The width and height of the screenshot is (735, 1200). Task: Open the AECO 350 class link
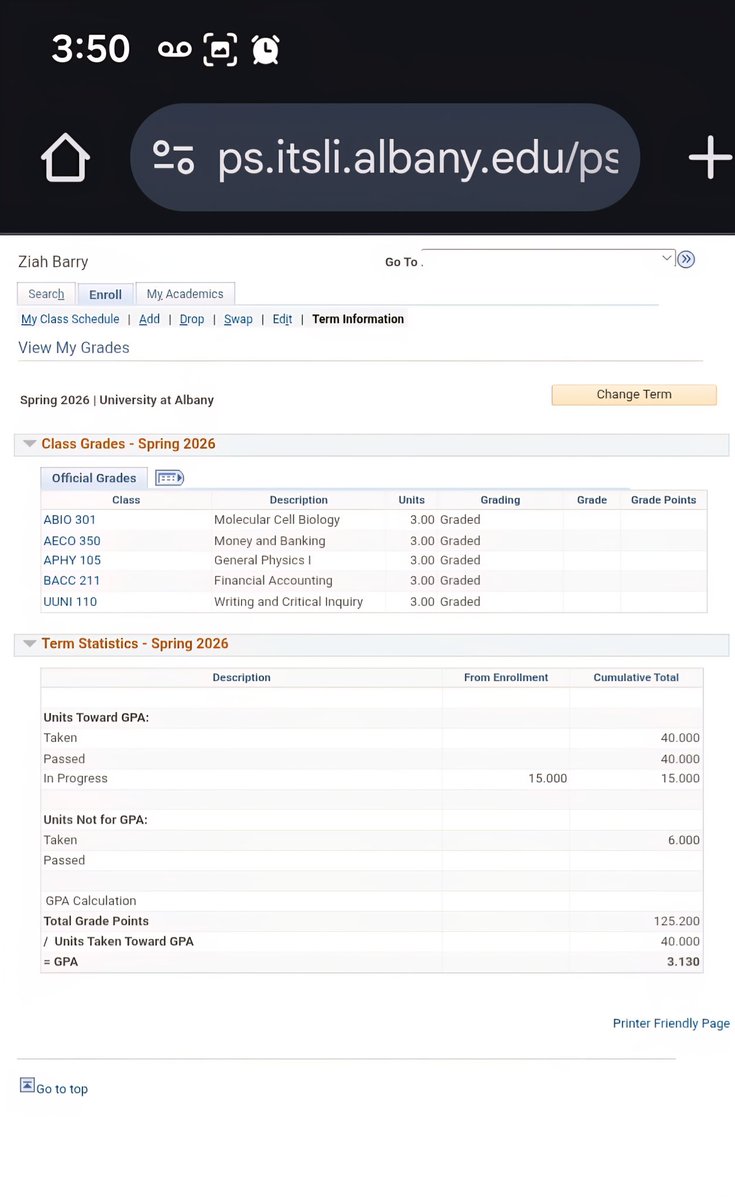tap(72, 541)
